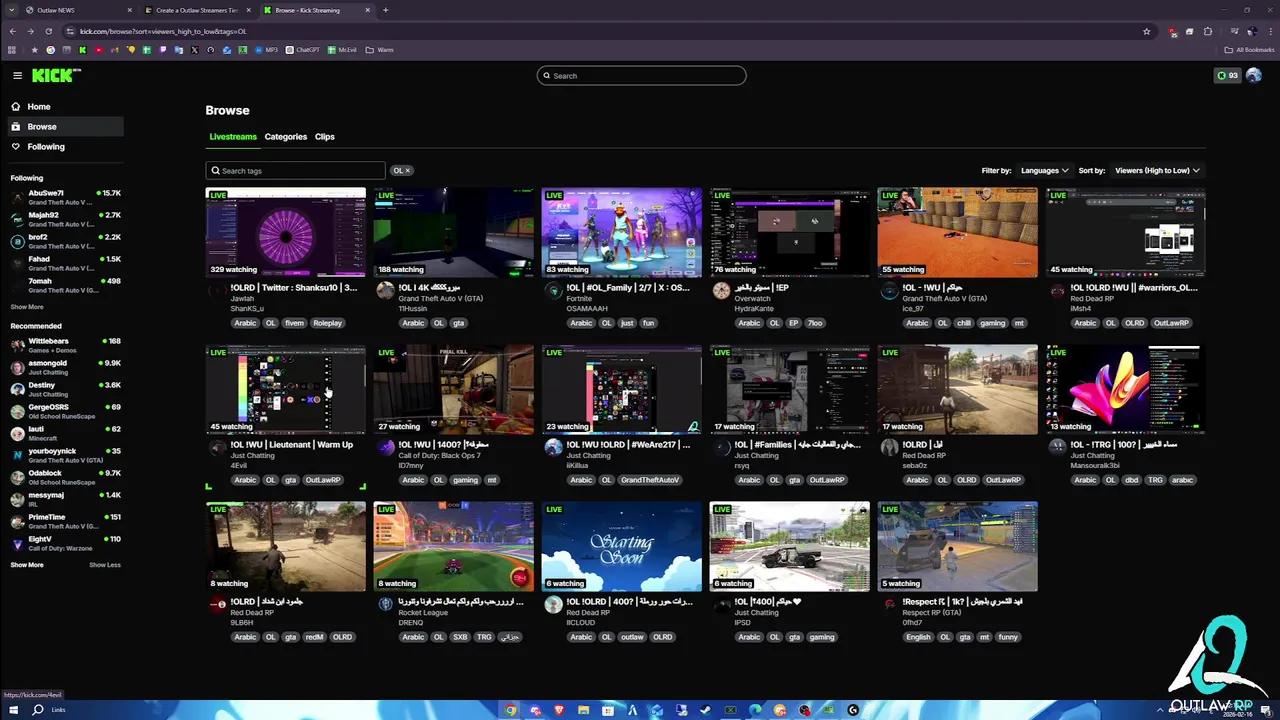Viewport: 1280px width, 720px height.
Task: Open Starting Soon stream thumbnail
Action: [622, 546]
